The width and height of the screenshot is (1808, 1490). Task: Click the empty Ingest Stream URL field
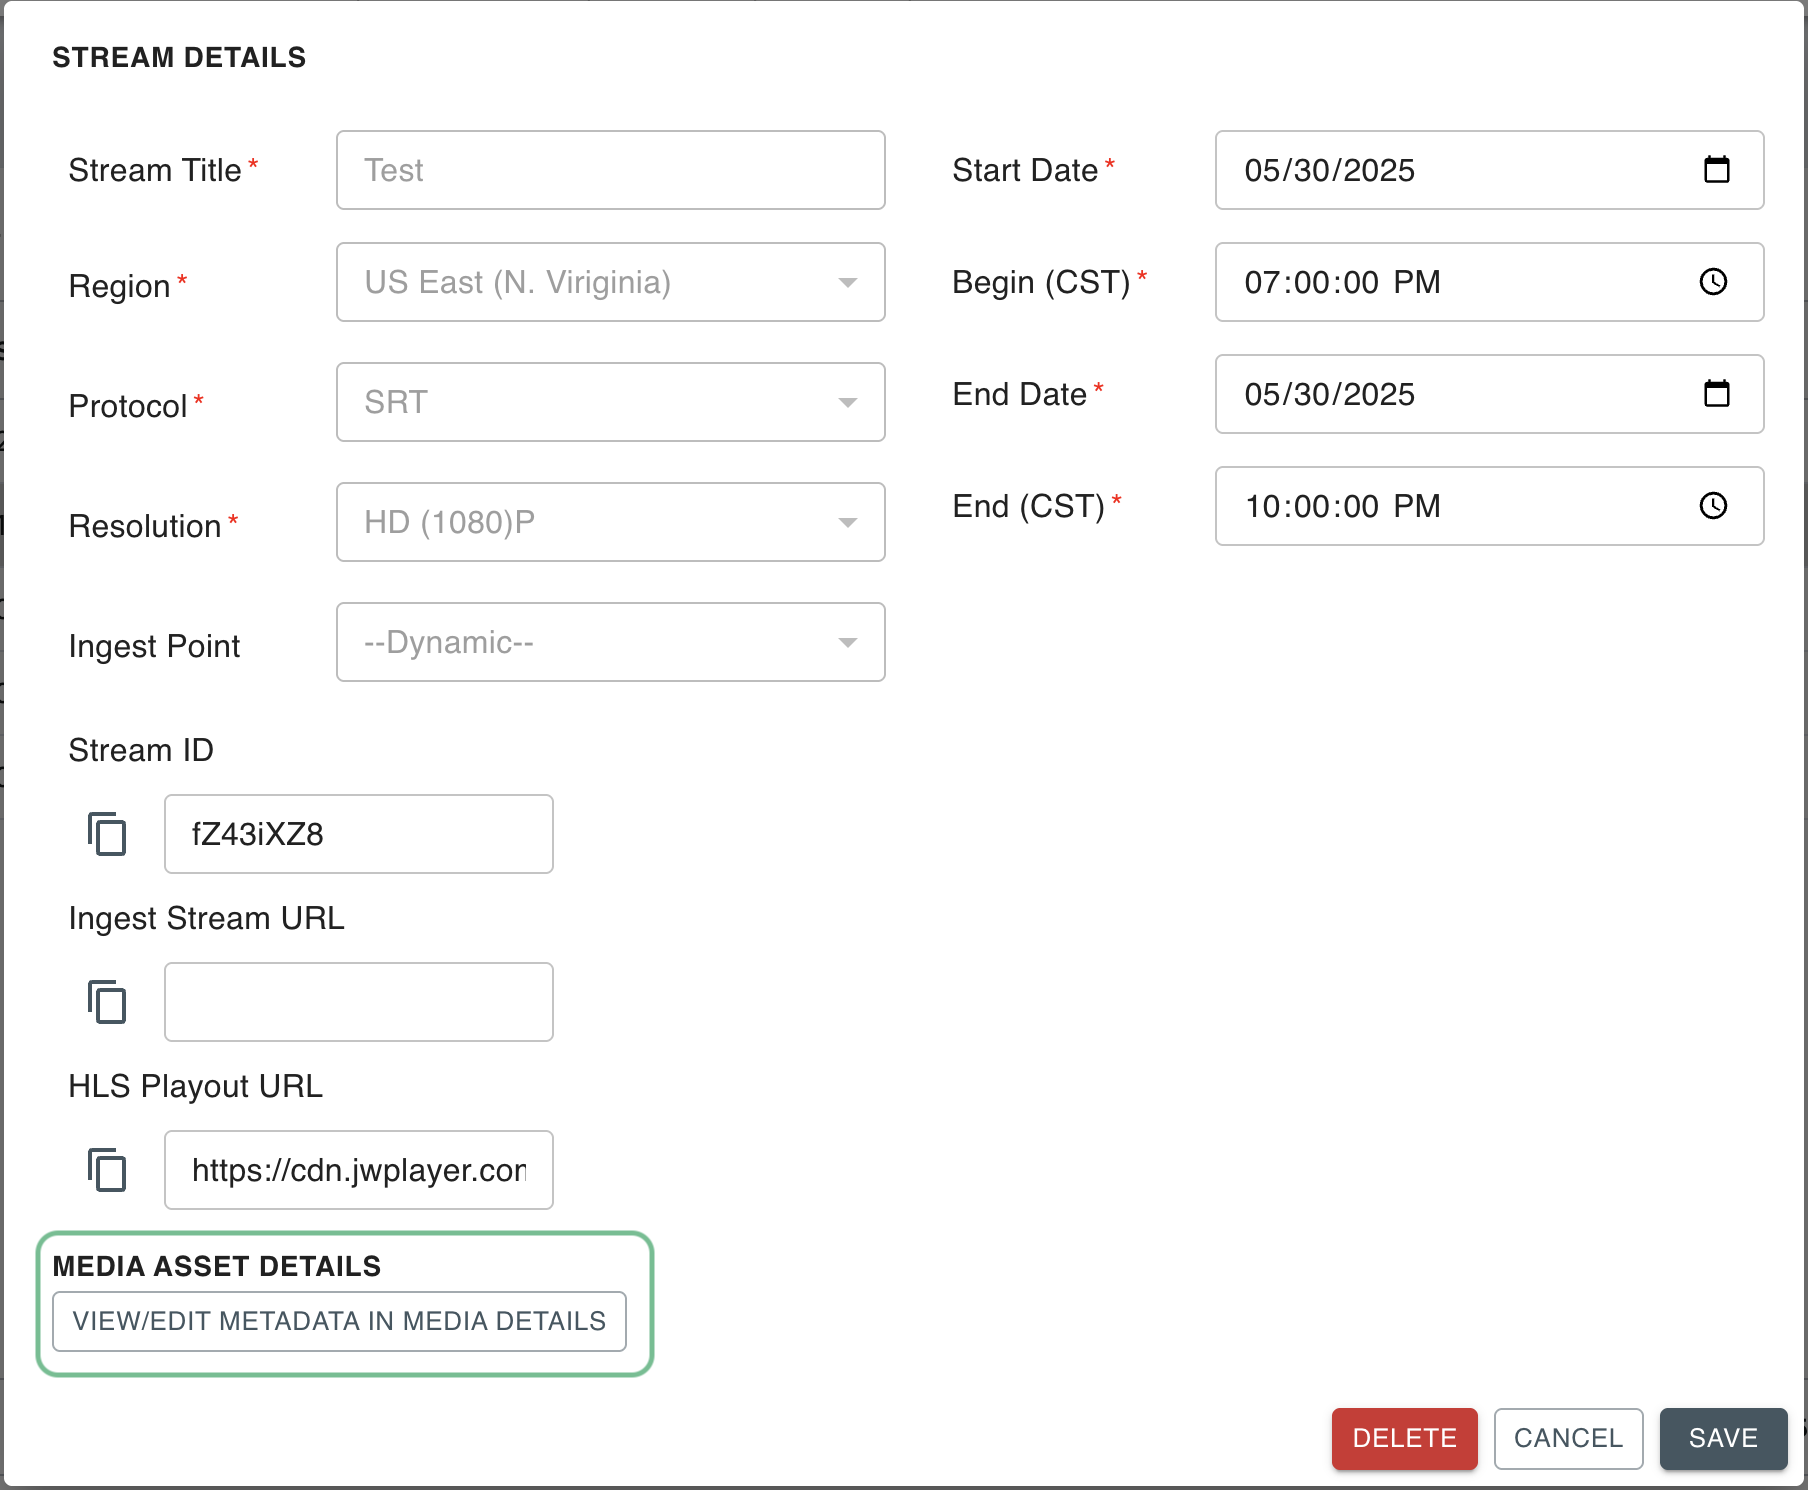[x=358, y=1002]
